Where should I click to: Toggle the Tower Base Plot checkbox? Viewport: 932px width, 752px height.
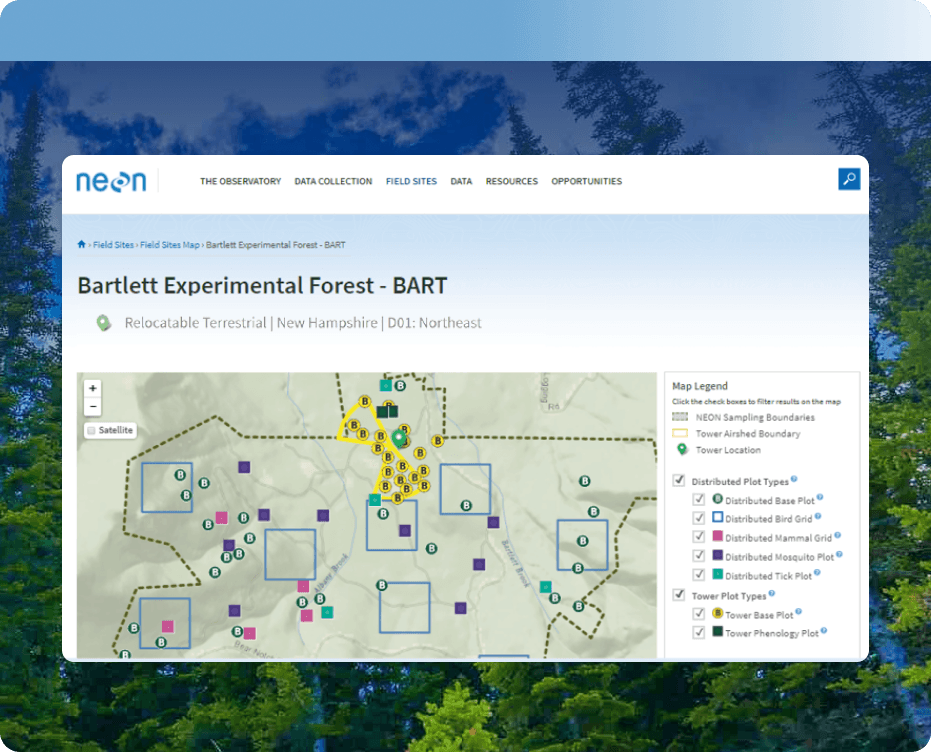(699, 613)
